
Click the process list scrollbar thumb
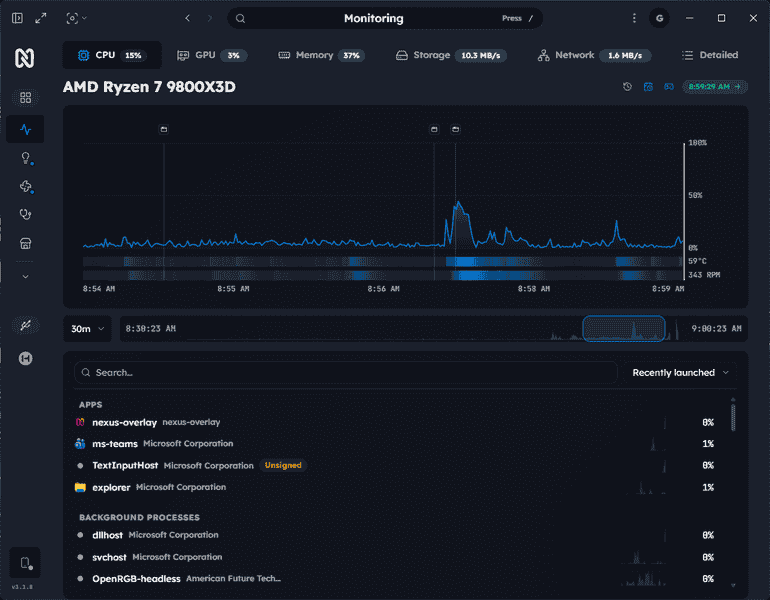(x=733, y=417)
